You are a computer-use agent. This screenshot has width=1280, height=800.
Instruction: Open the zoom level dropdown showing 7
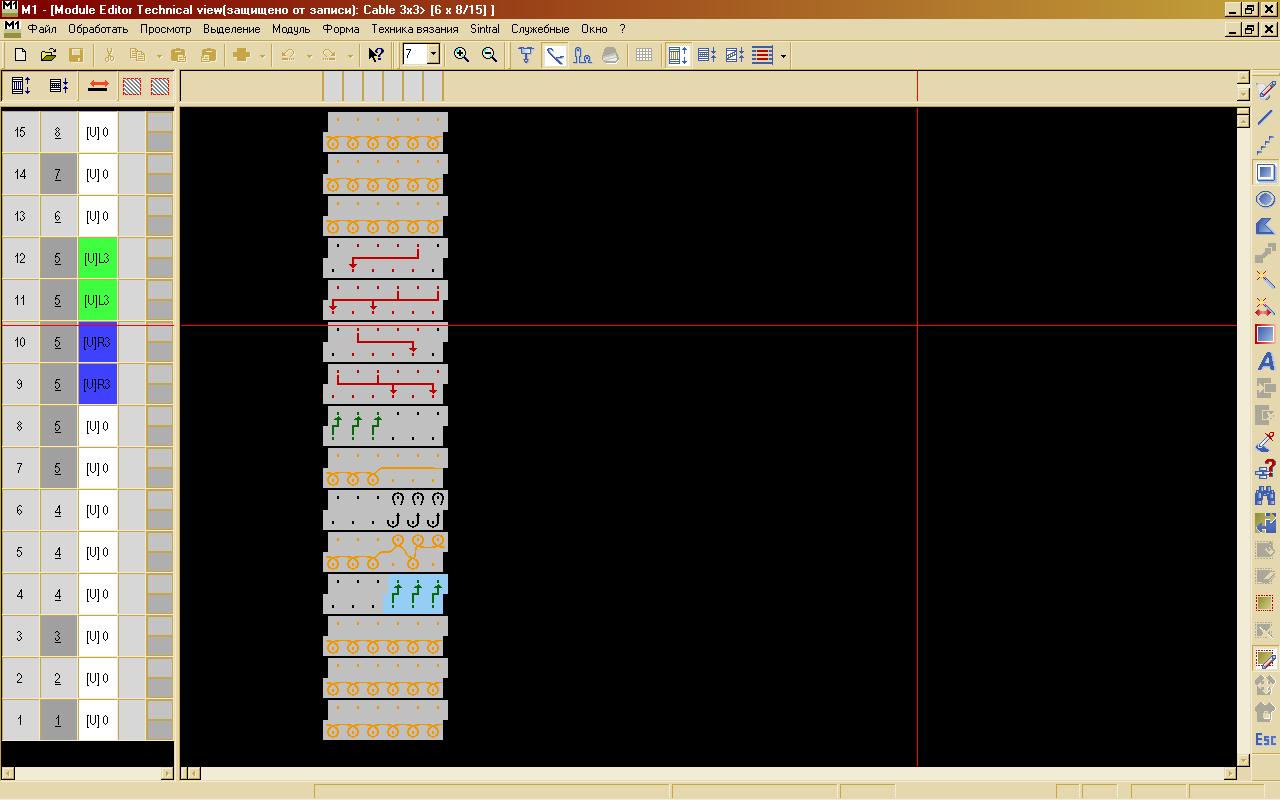[433, 55]
